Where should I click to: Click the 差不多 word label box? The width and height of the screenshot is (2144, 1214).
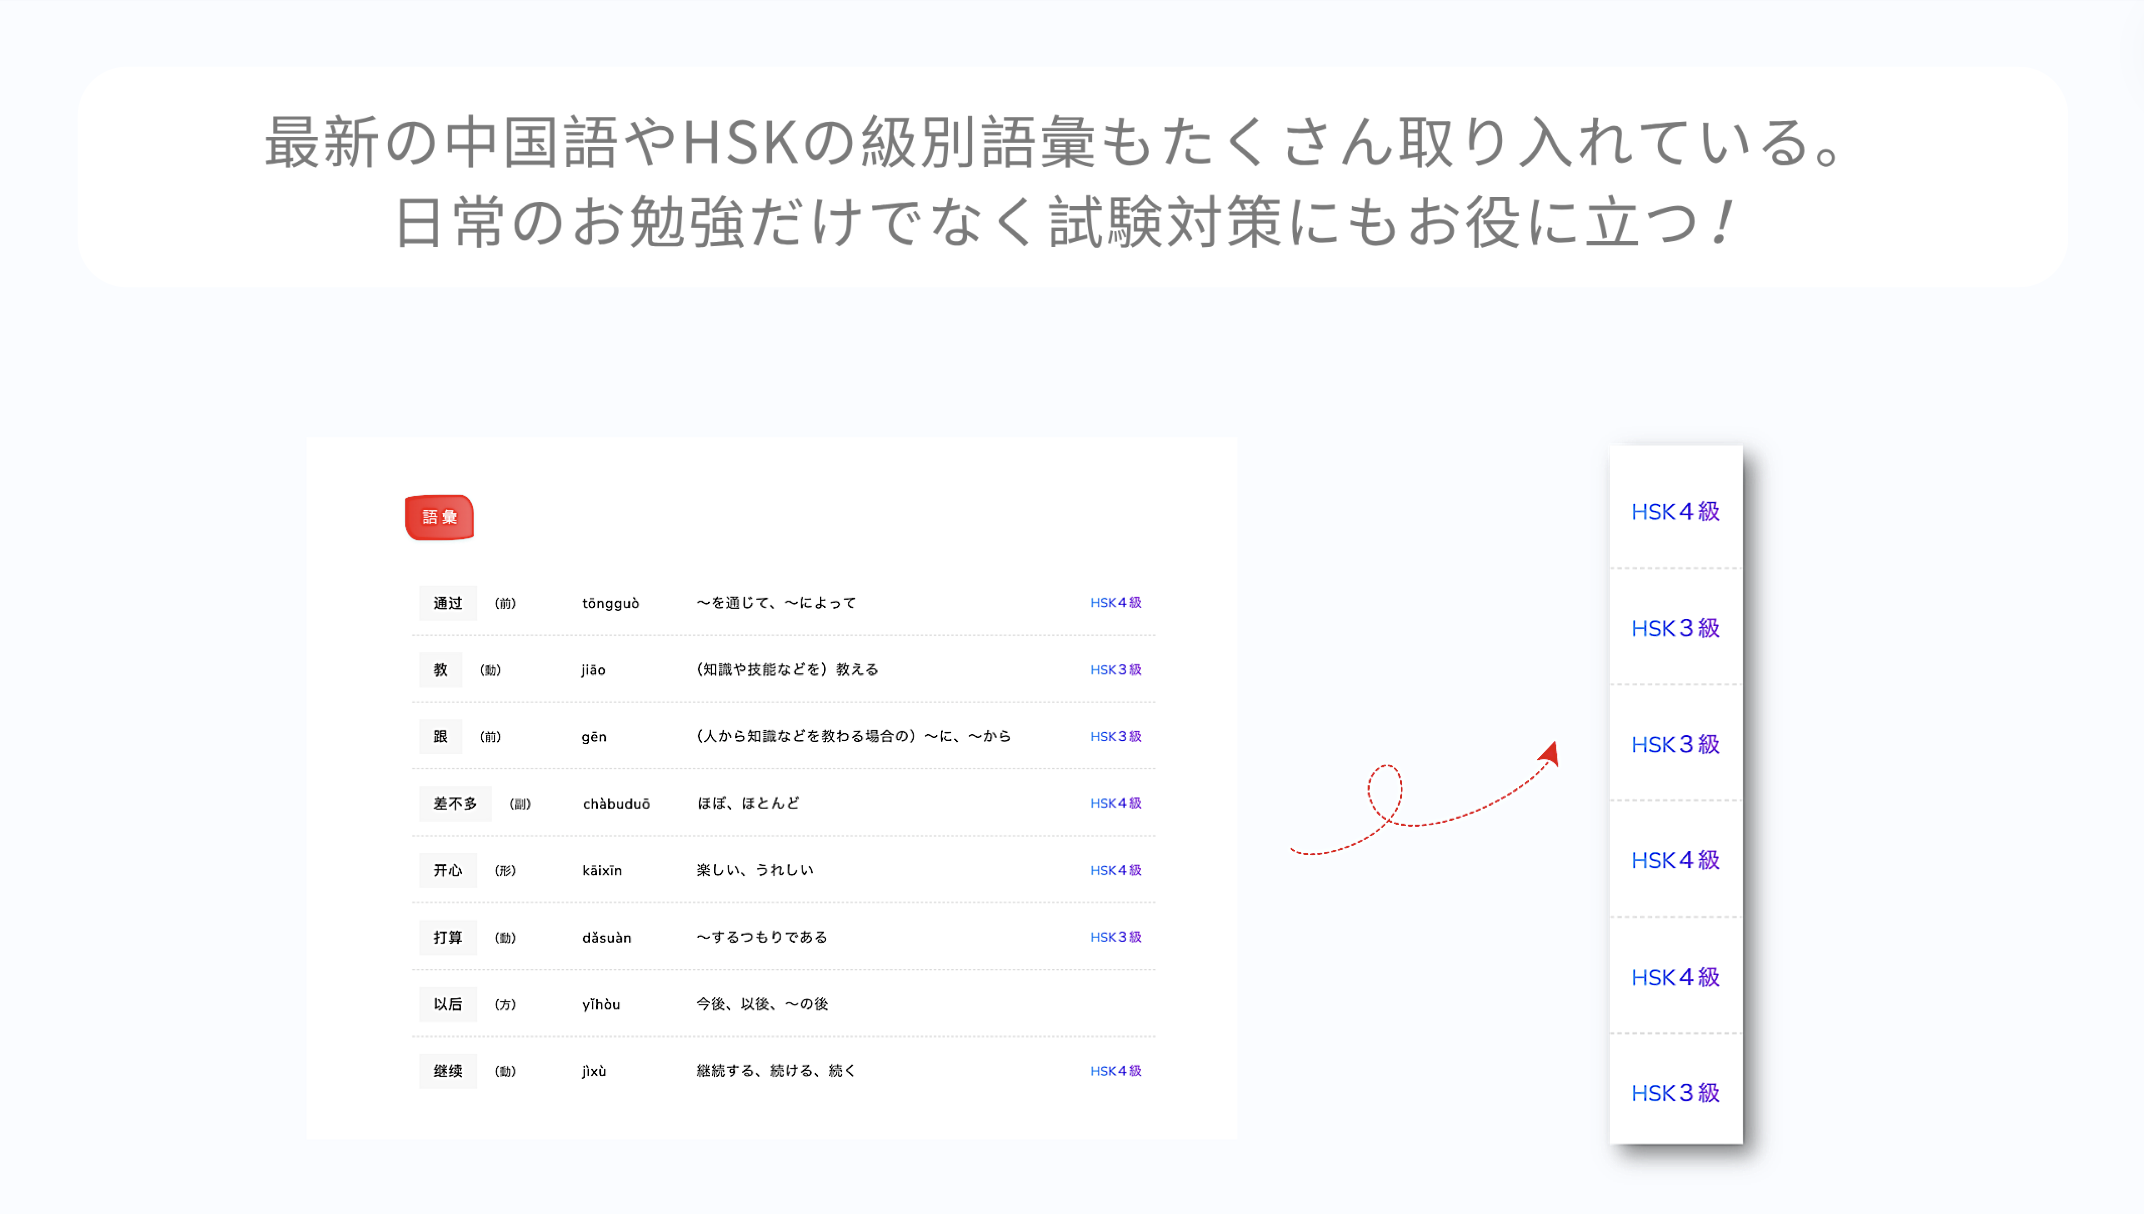pos(455,802)
